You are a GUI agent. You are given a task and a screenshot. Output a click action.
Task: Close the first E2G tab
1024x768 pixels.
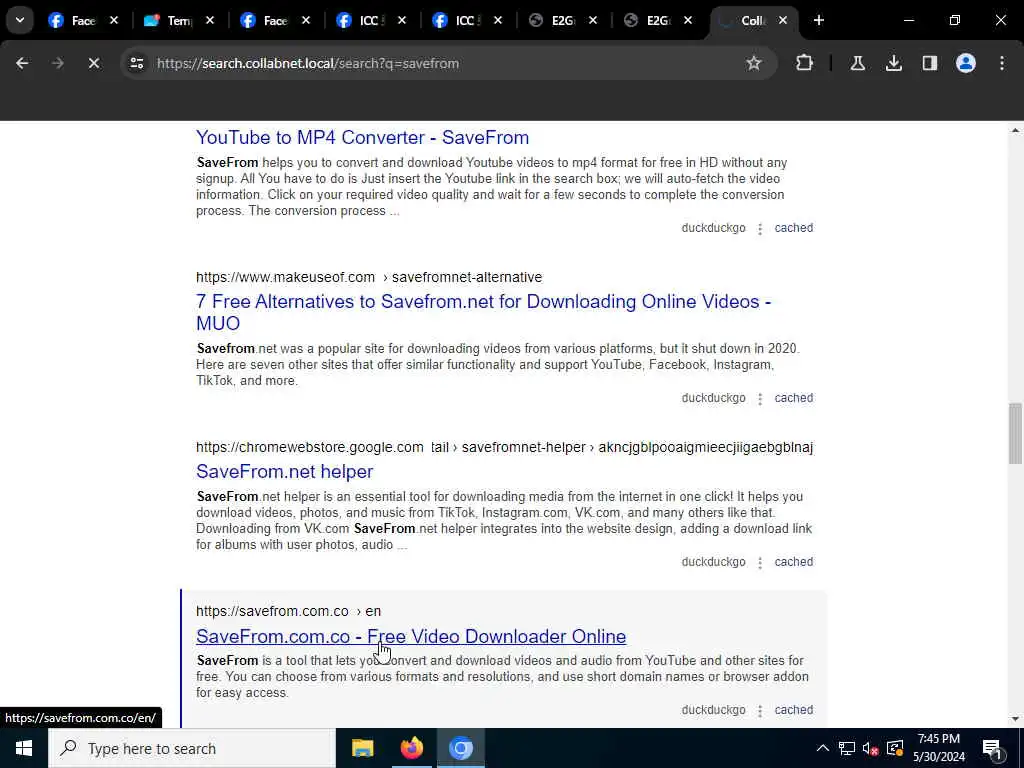click(x=592, y=20)
